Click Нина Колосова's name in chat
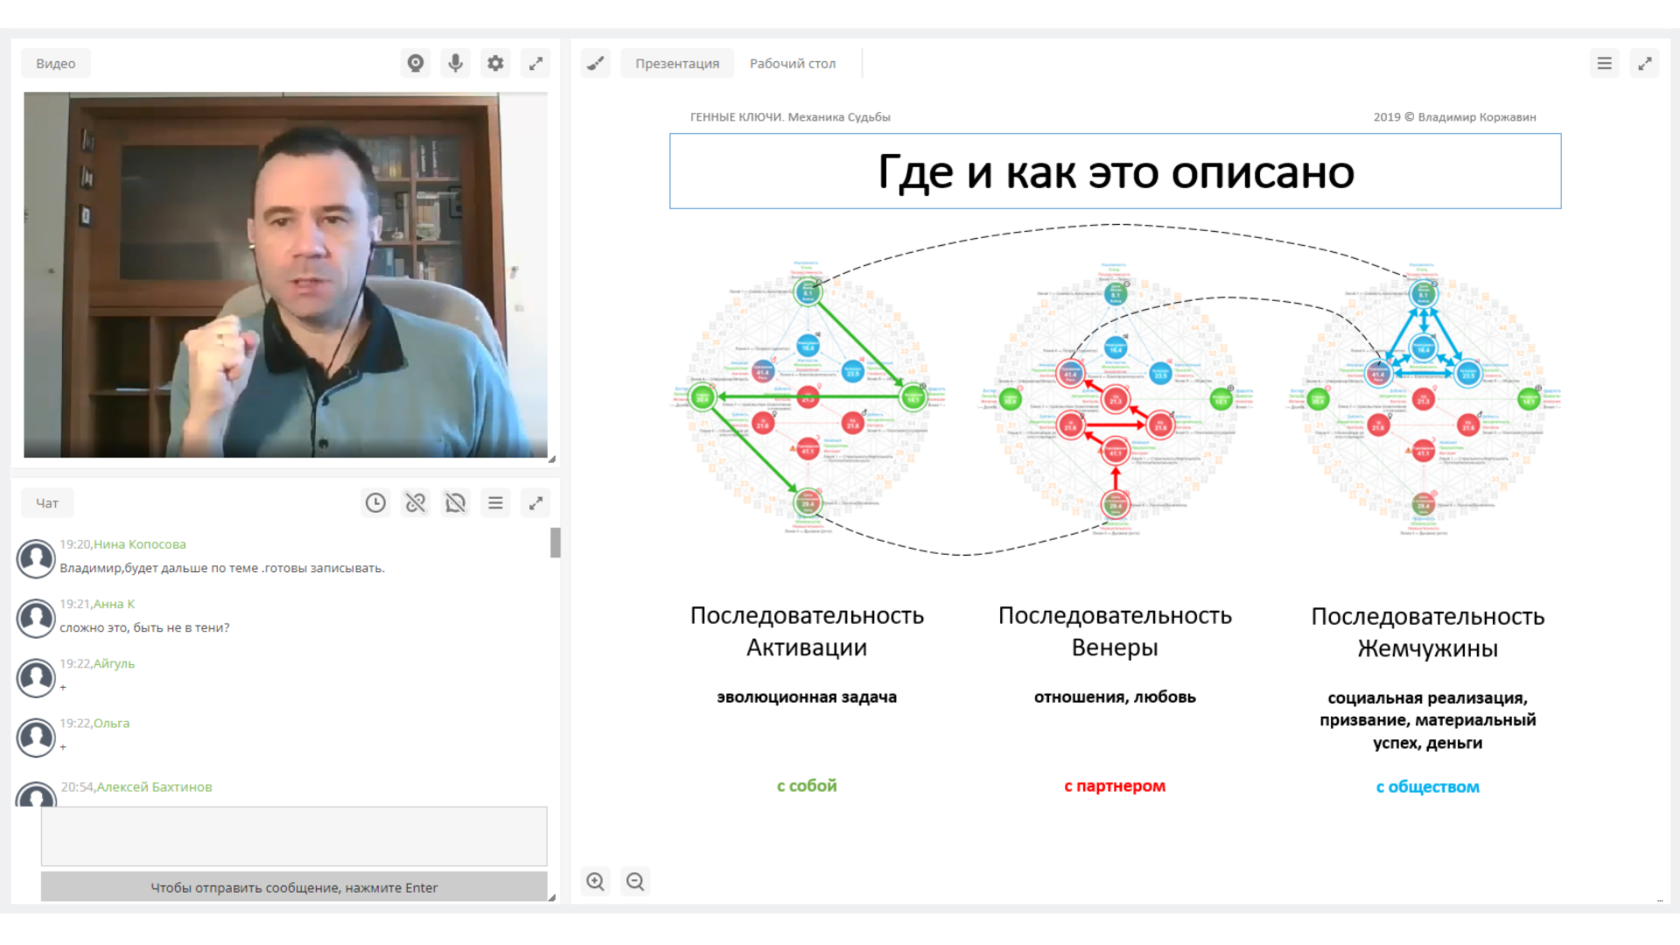The width and height of the screenshot is (1680, 945). click(x=140, y=544)
